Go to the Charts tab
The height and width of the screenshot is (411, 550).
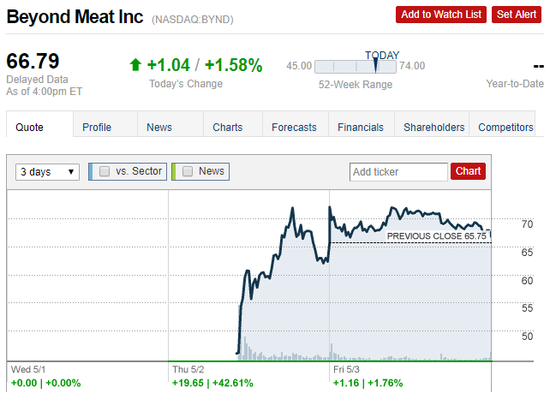228,127
